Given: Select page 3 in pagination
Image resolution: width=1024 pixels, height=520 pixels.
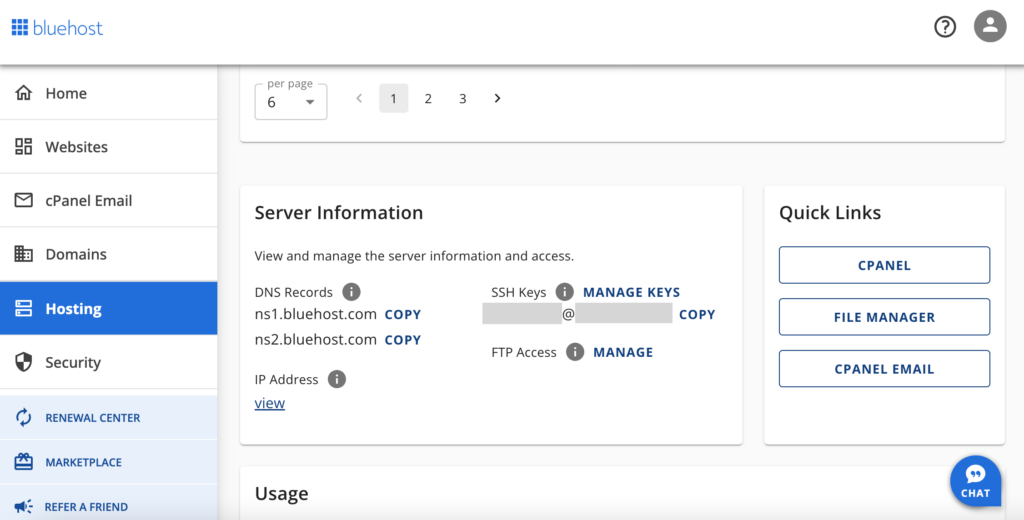Looking at the screenshot, I should tap(462, 98).
